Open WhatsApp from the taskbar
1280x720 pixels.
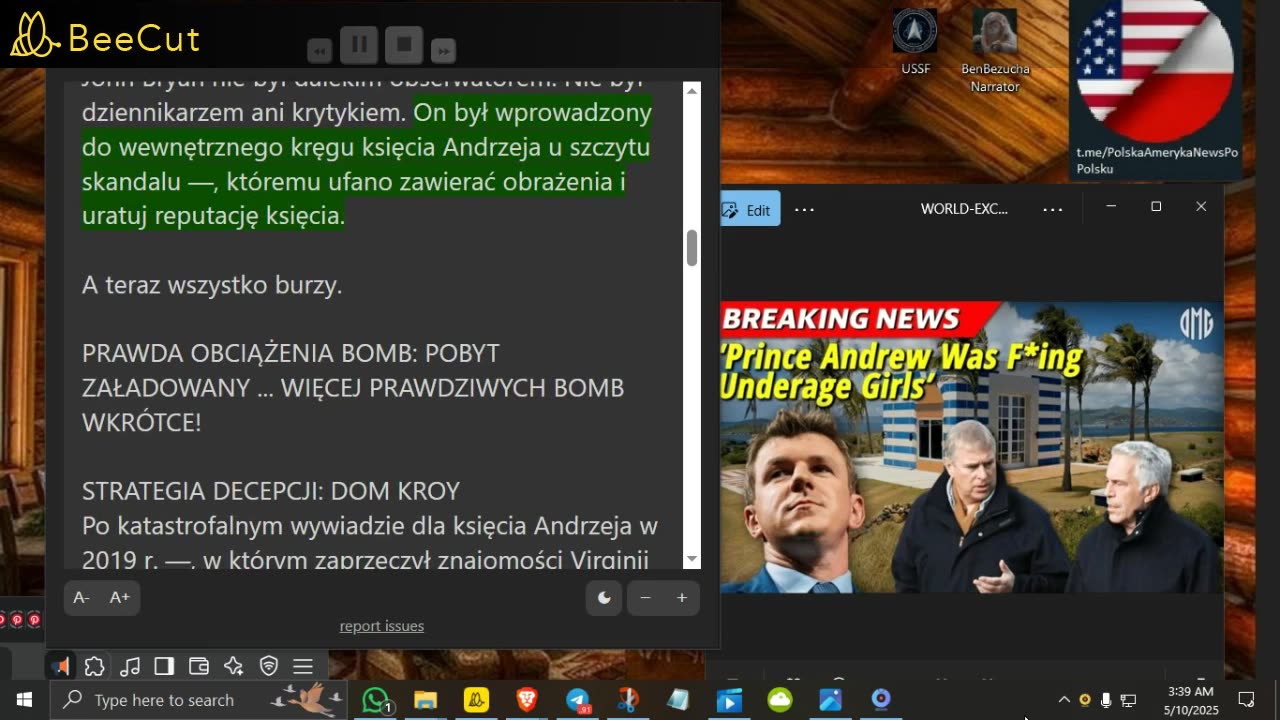[376, 700]
